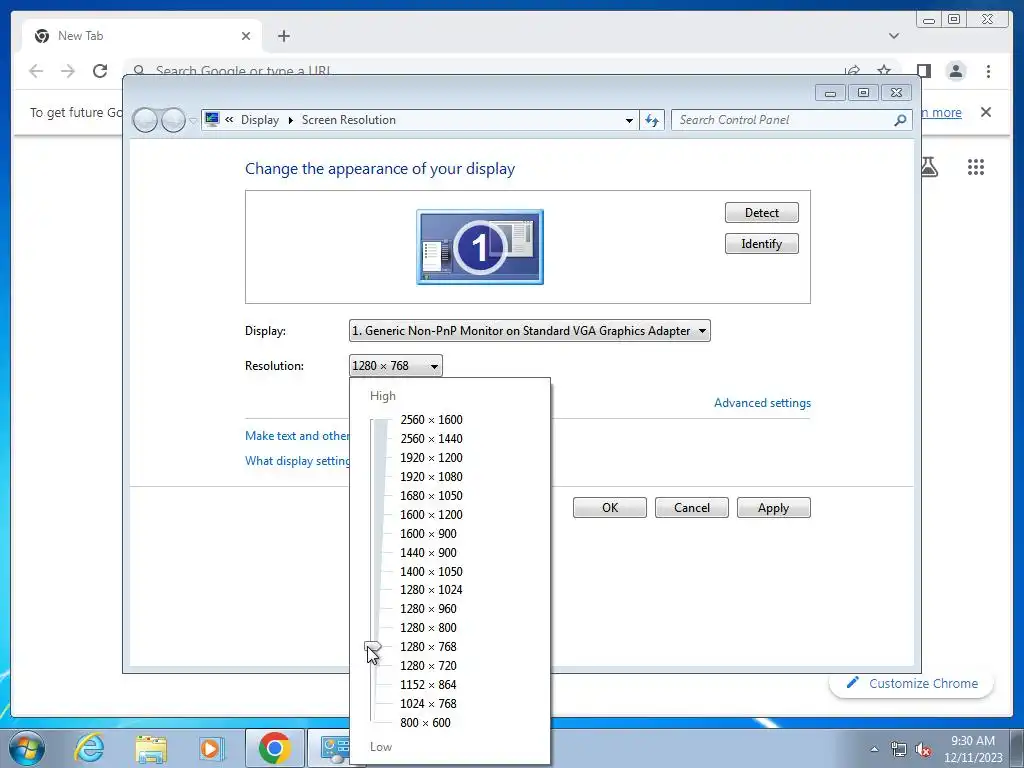Click 'What display settings' link
The height and width of the screenshot is (768, 1024).
pyautogui.click(x=297, y=460)
